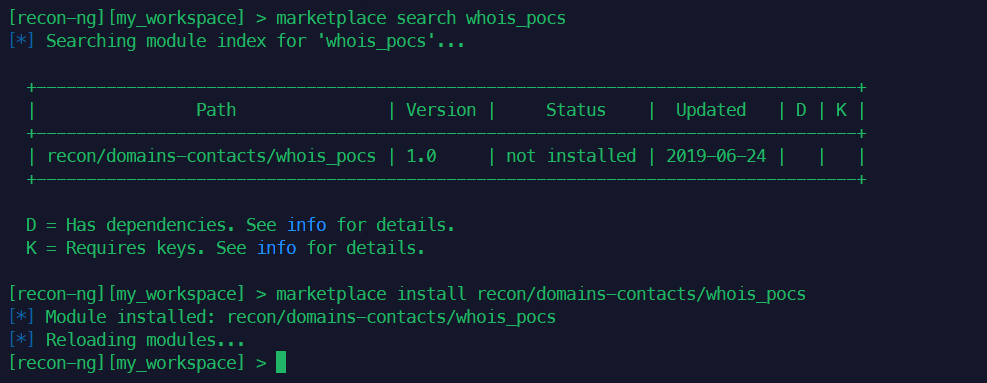
Task: Select the Path column header
Action: tap(216, 110)
